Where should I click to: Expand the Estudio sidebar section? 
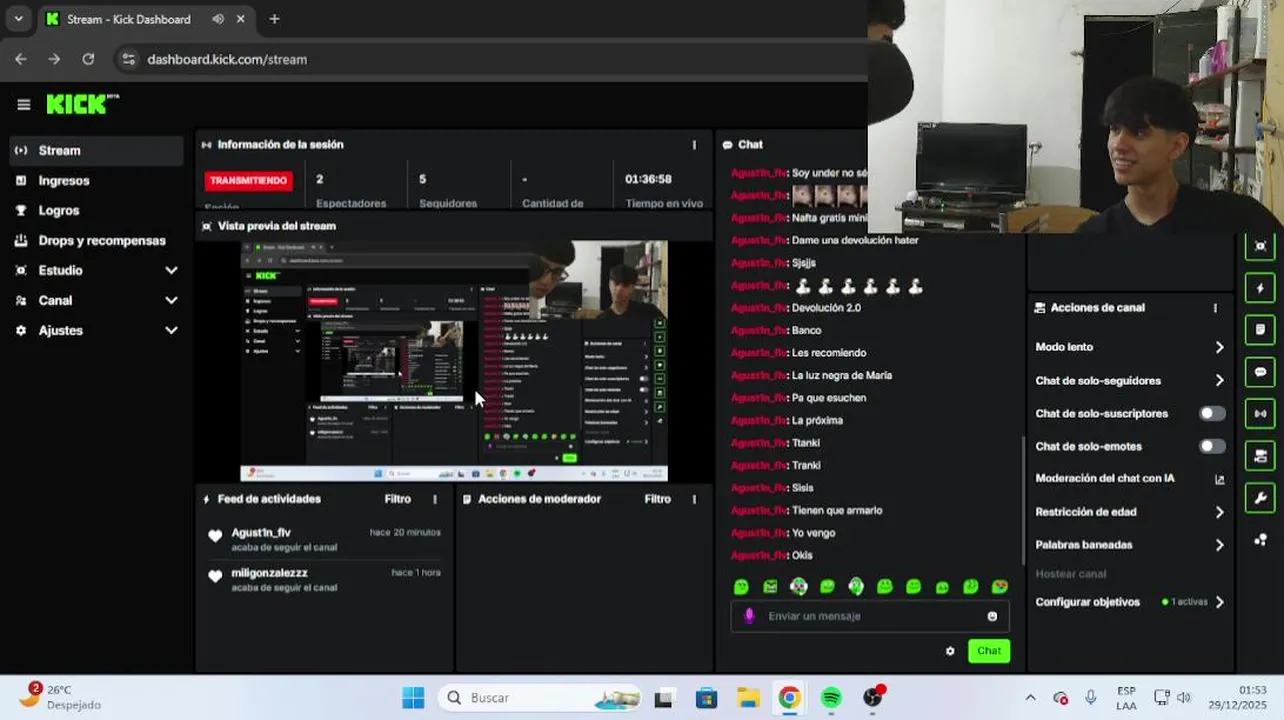point(171,270)
